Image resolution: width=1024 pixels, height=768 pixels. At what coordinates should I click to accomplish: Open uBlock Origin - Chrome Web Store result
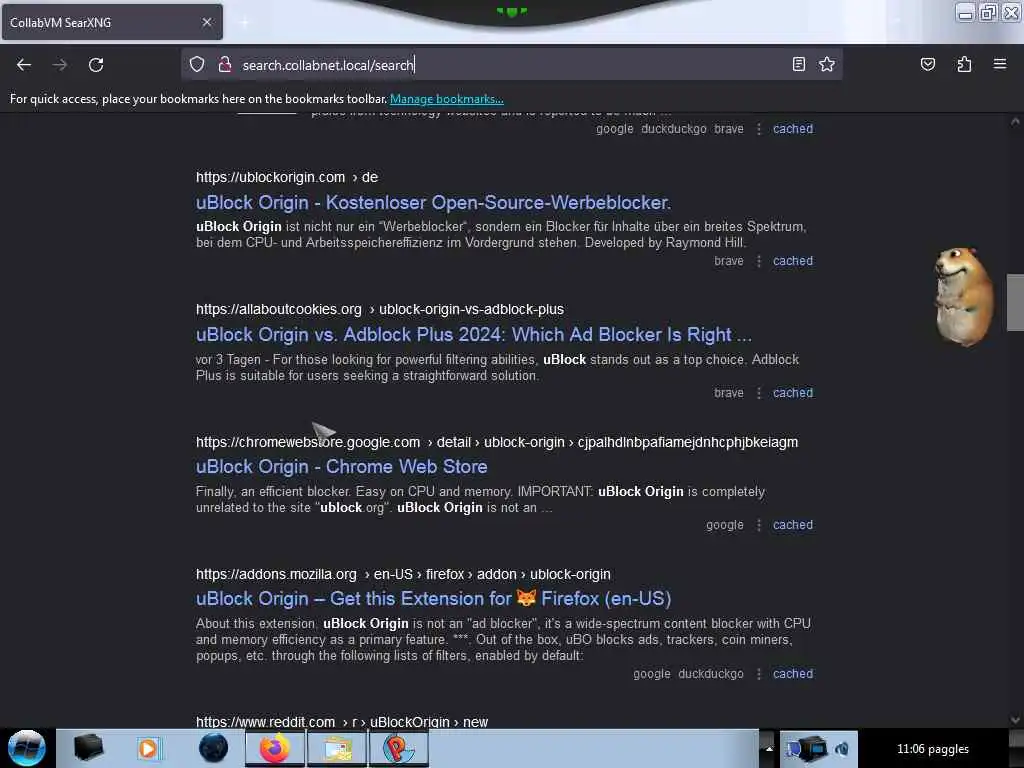[x=342, y=466]
